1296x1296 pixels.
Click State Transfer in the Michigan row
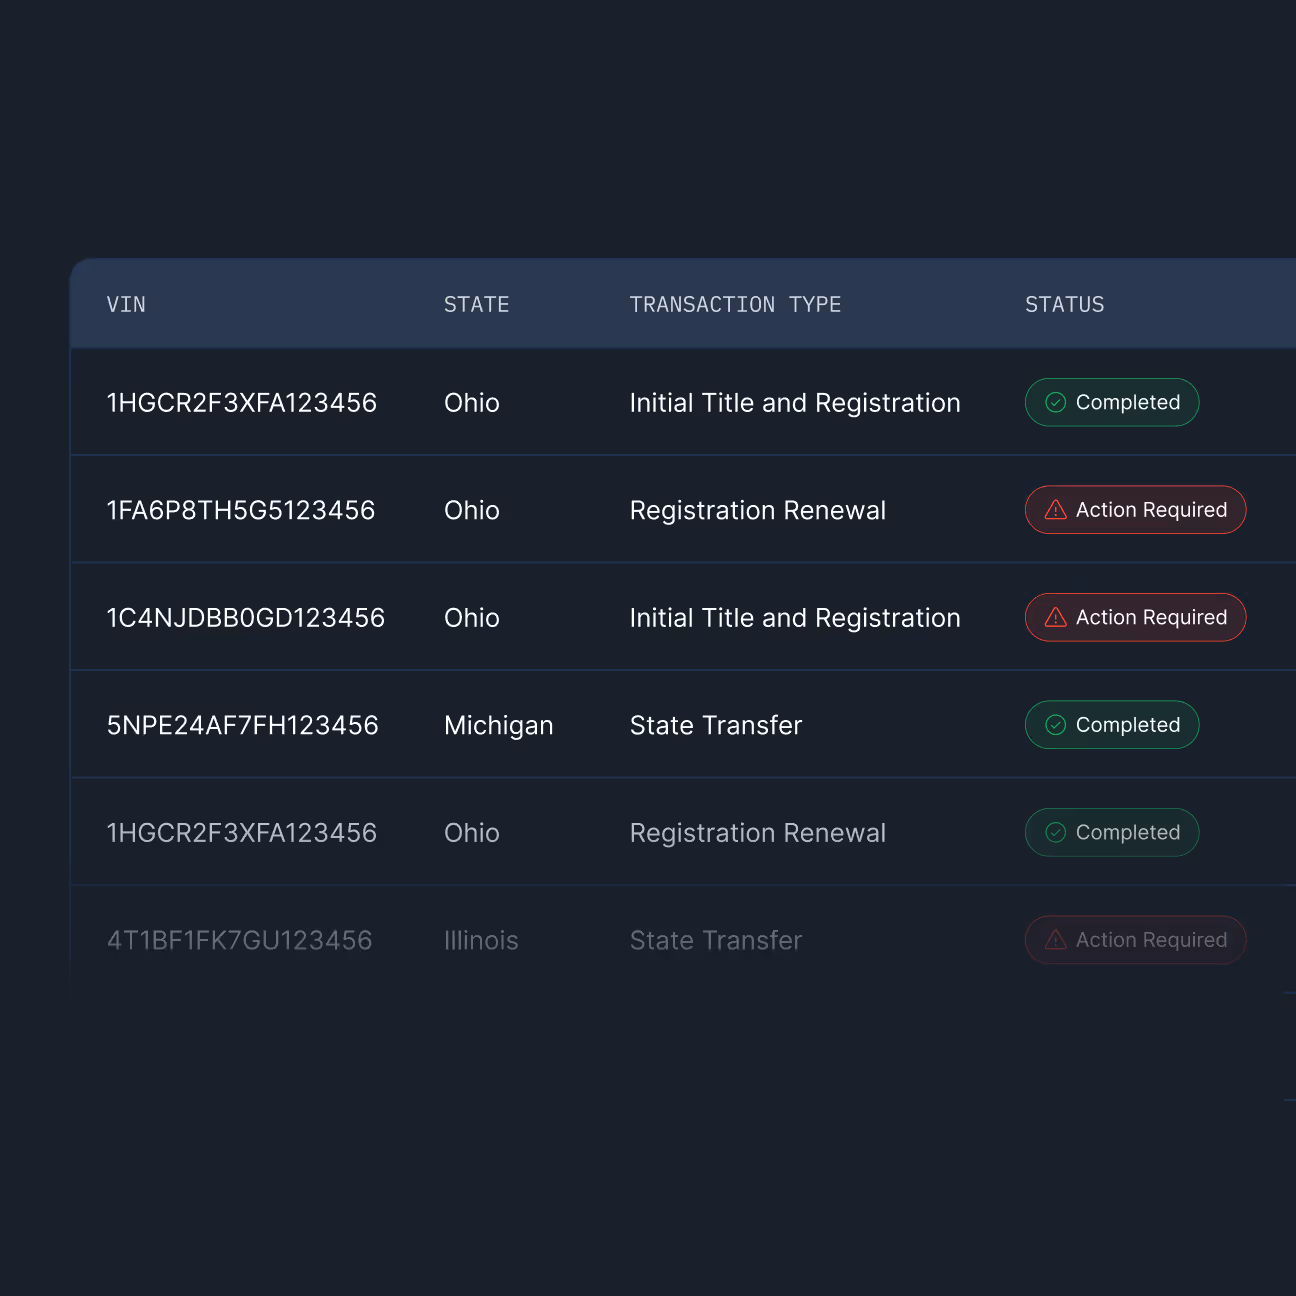click(716, 725)
